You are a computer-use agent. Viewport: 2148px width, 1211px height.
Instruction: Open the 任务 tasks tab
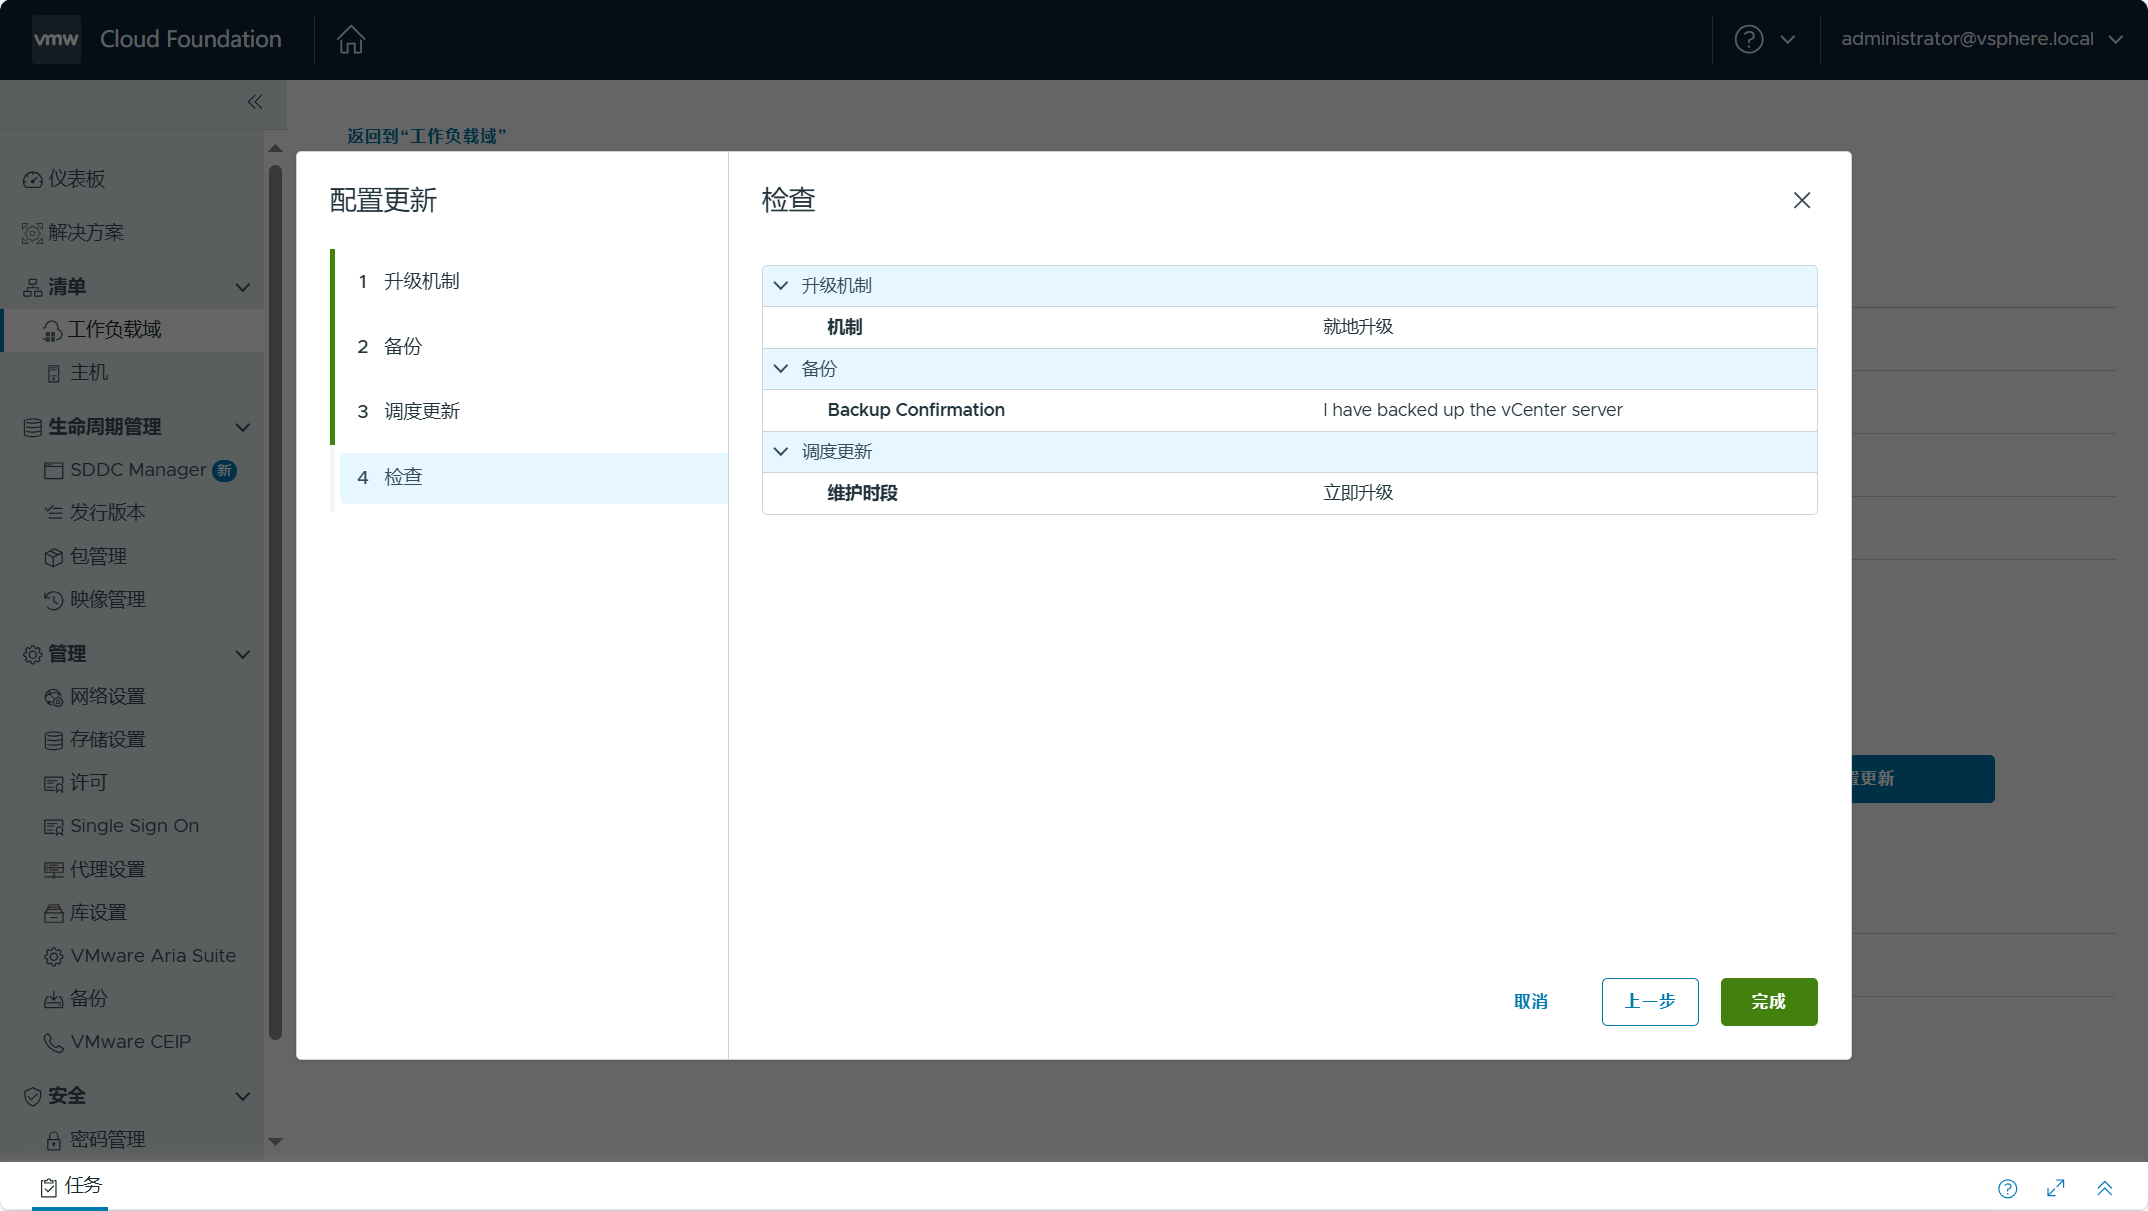70,1186
